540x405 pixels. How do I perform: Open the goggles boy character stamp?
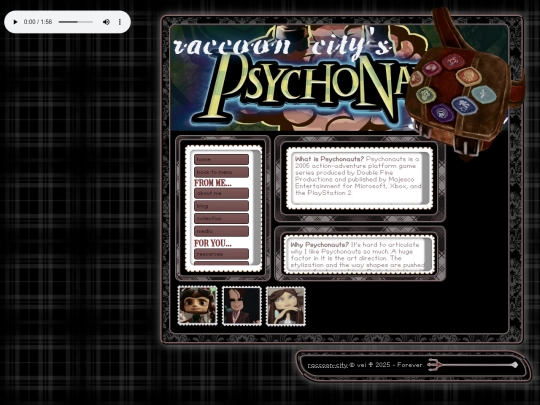click(198, 305)
